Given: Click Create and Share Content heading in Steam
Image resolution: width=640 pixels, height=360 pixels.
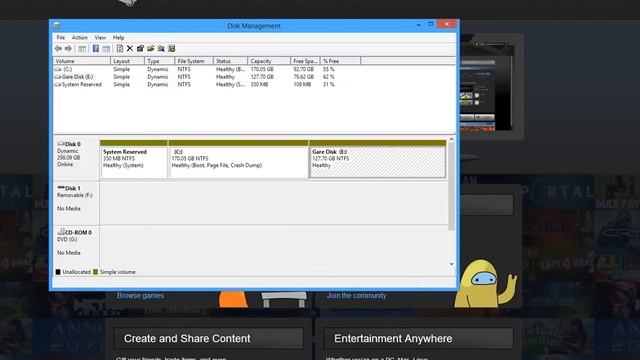Looking at the screenshot, I should point(187,338).
